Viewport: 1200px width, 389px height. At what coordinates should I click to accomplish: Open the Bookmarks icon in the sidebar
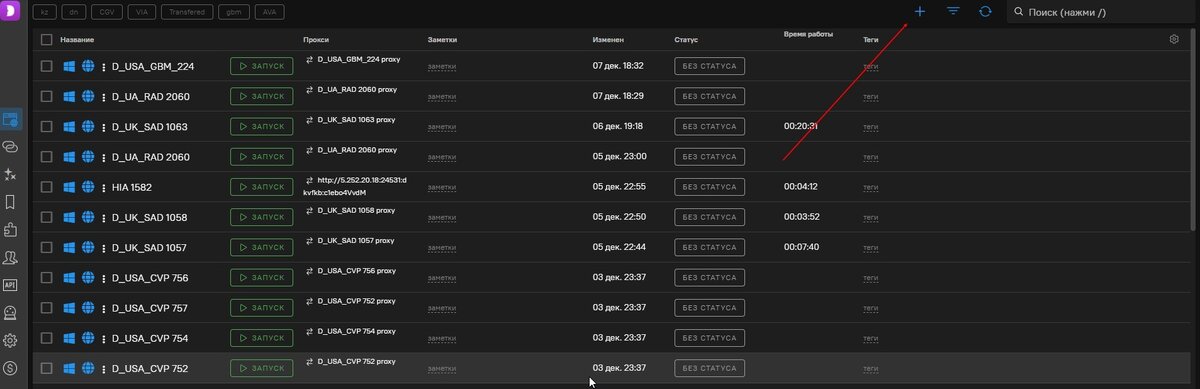(11, 201)
